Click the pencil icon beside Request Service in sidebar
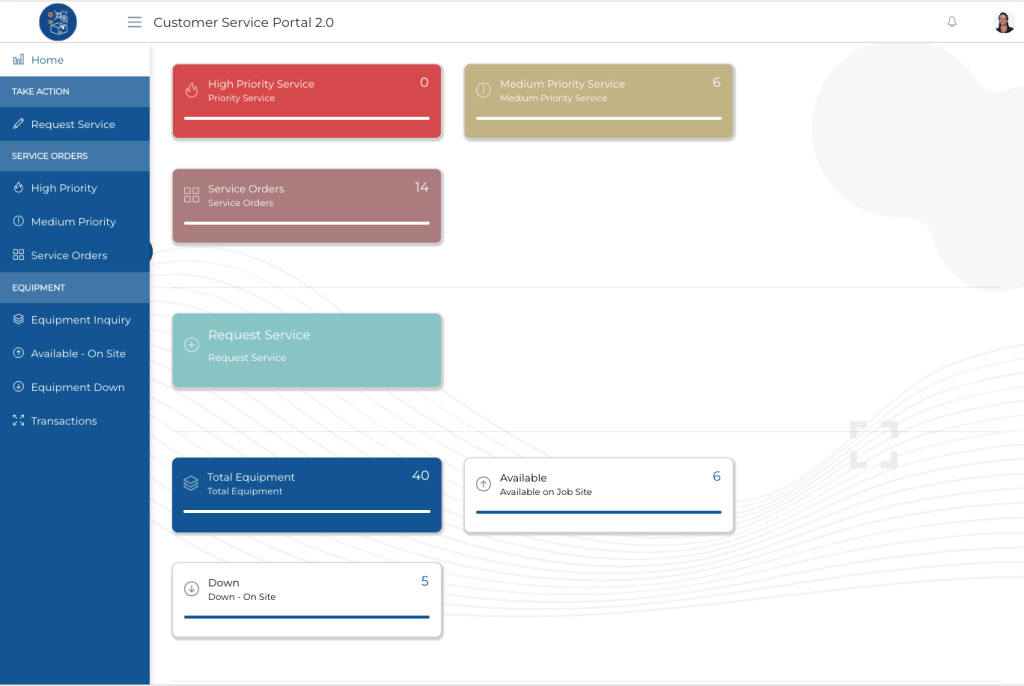 click(x=18, y=123)
